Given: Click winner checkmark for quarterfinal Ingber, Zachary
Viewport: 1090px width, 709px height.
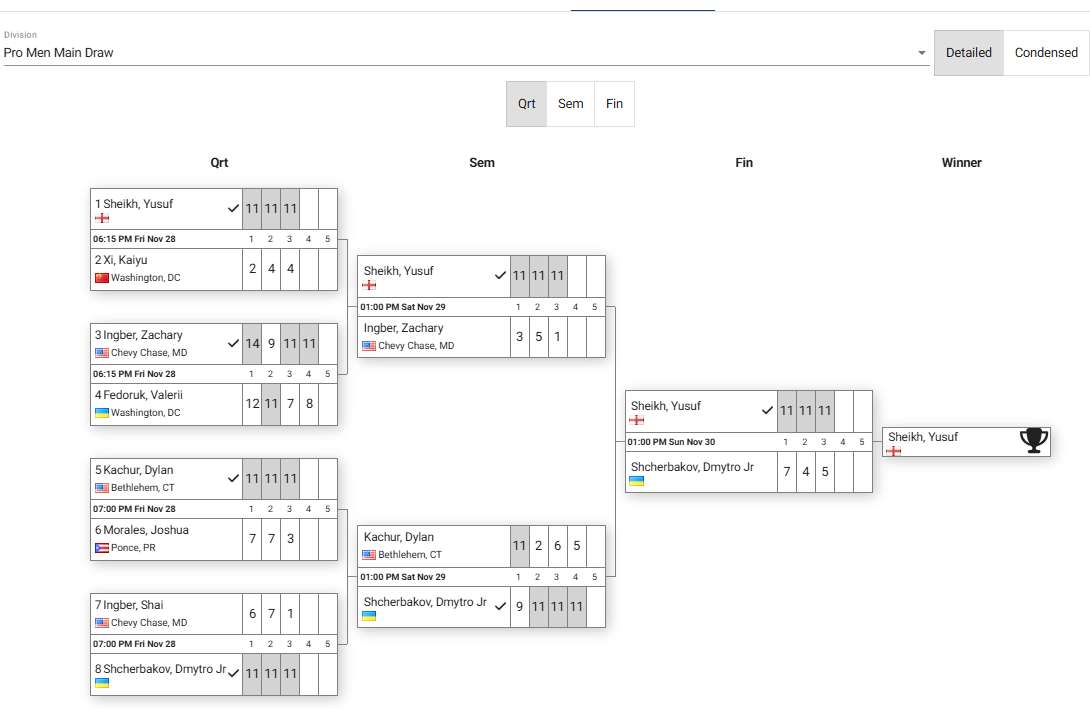Looking at the screenshot, I should click(233, 343).
